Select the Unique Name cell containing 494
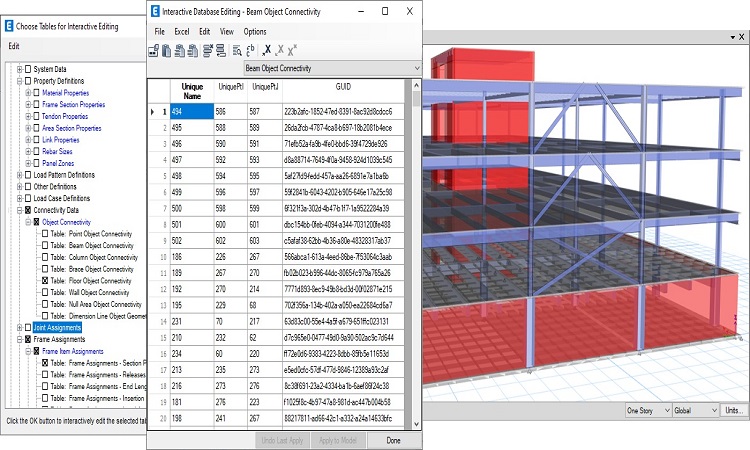The height and width of the screenshot is (450, 750). tap(190, 112)
